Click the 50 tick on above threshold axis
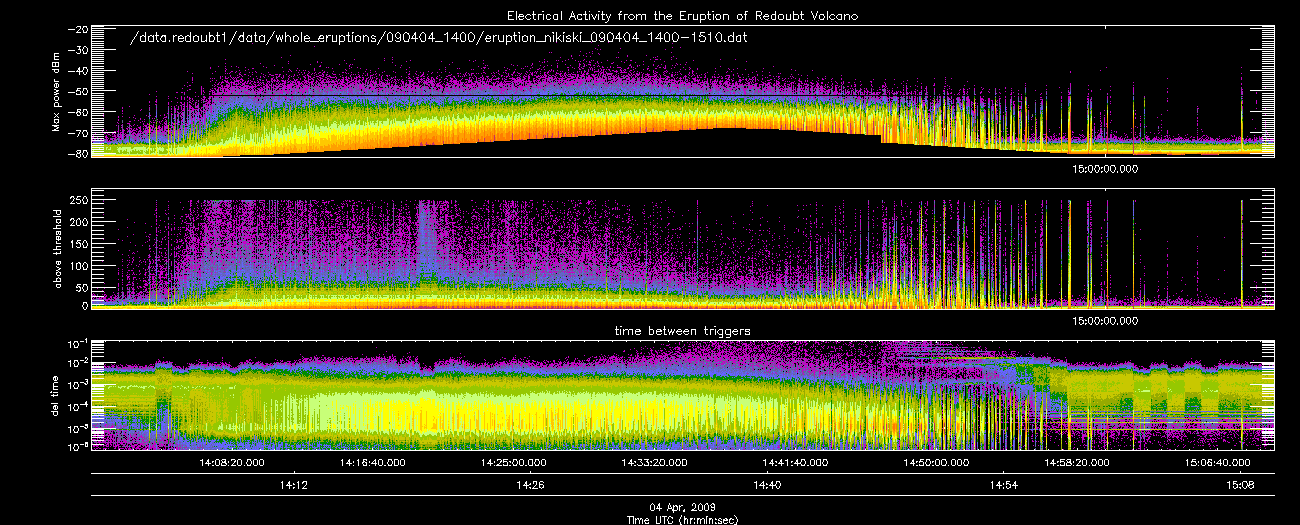This screenshot has height=525, width=1300. point(80,286)
